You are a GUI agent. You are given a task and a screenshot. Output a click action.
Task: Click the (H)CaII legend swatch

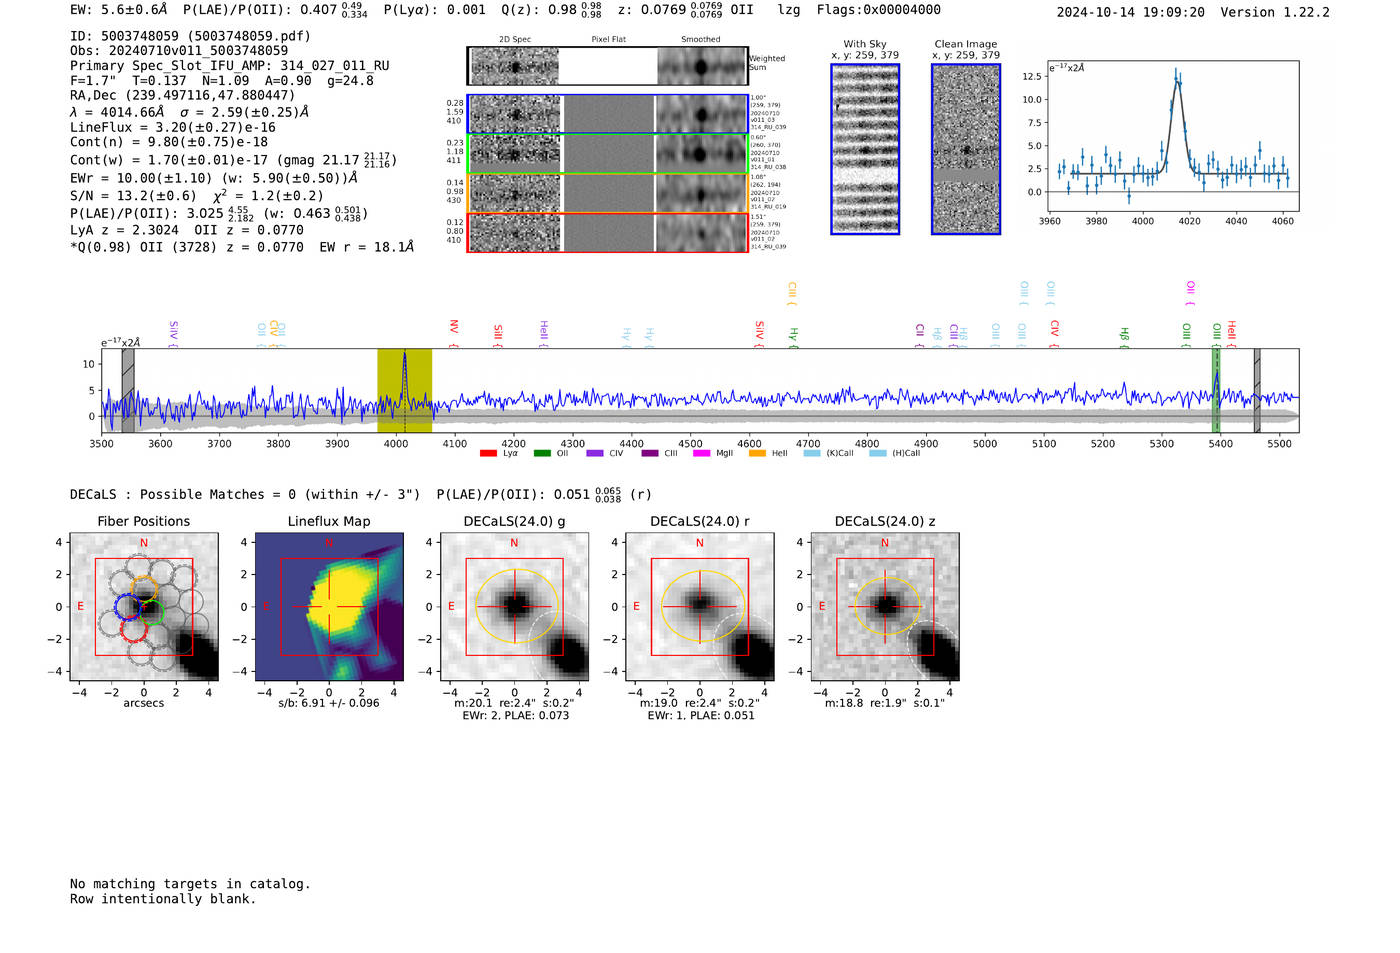tap(878, 453)
